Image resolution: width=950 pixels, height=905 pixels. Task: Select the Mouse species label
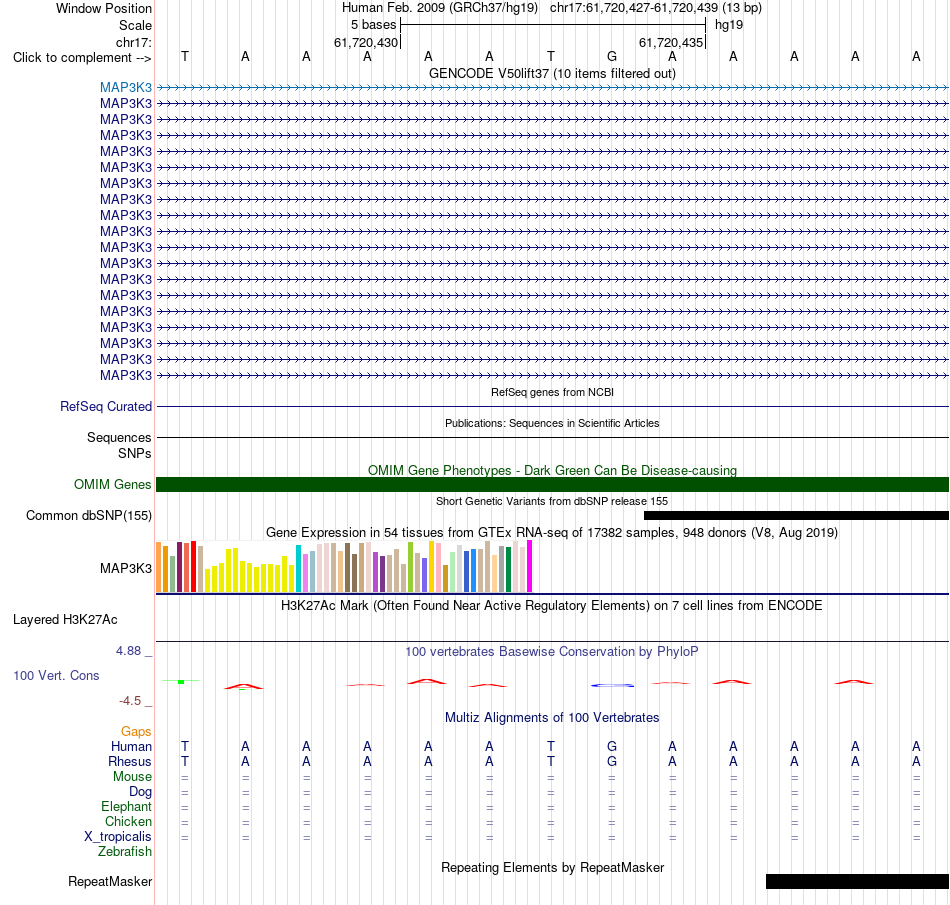pyautogui.click(x=133, y=777)
